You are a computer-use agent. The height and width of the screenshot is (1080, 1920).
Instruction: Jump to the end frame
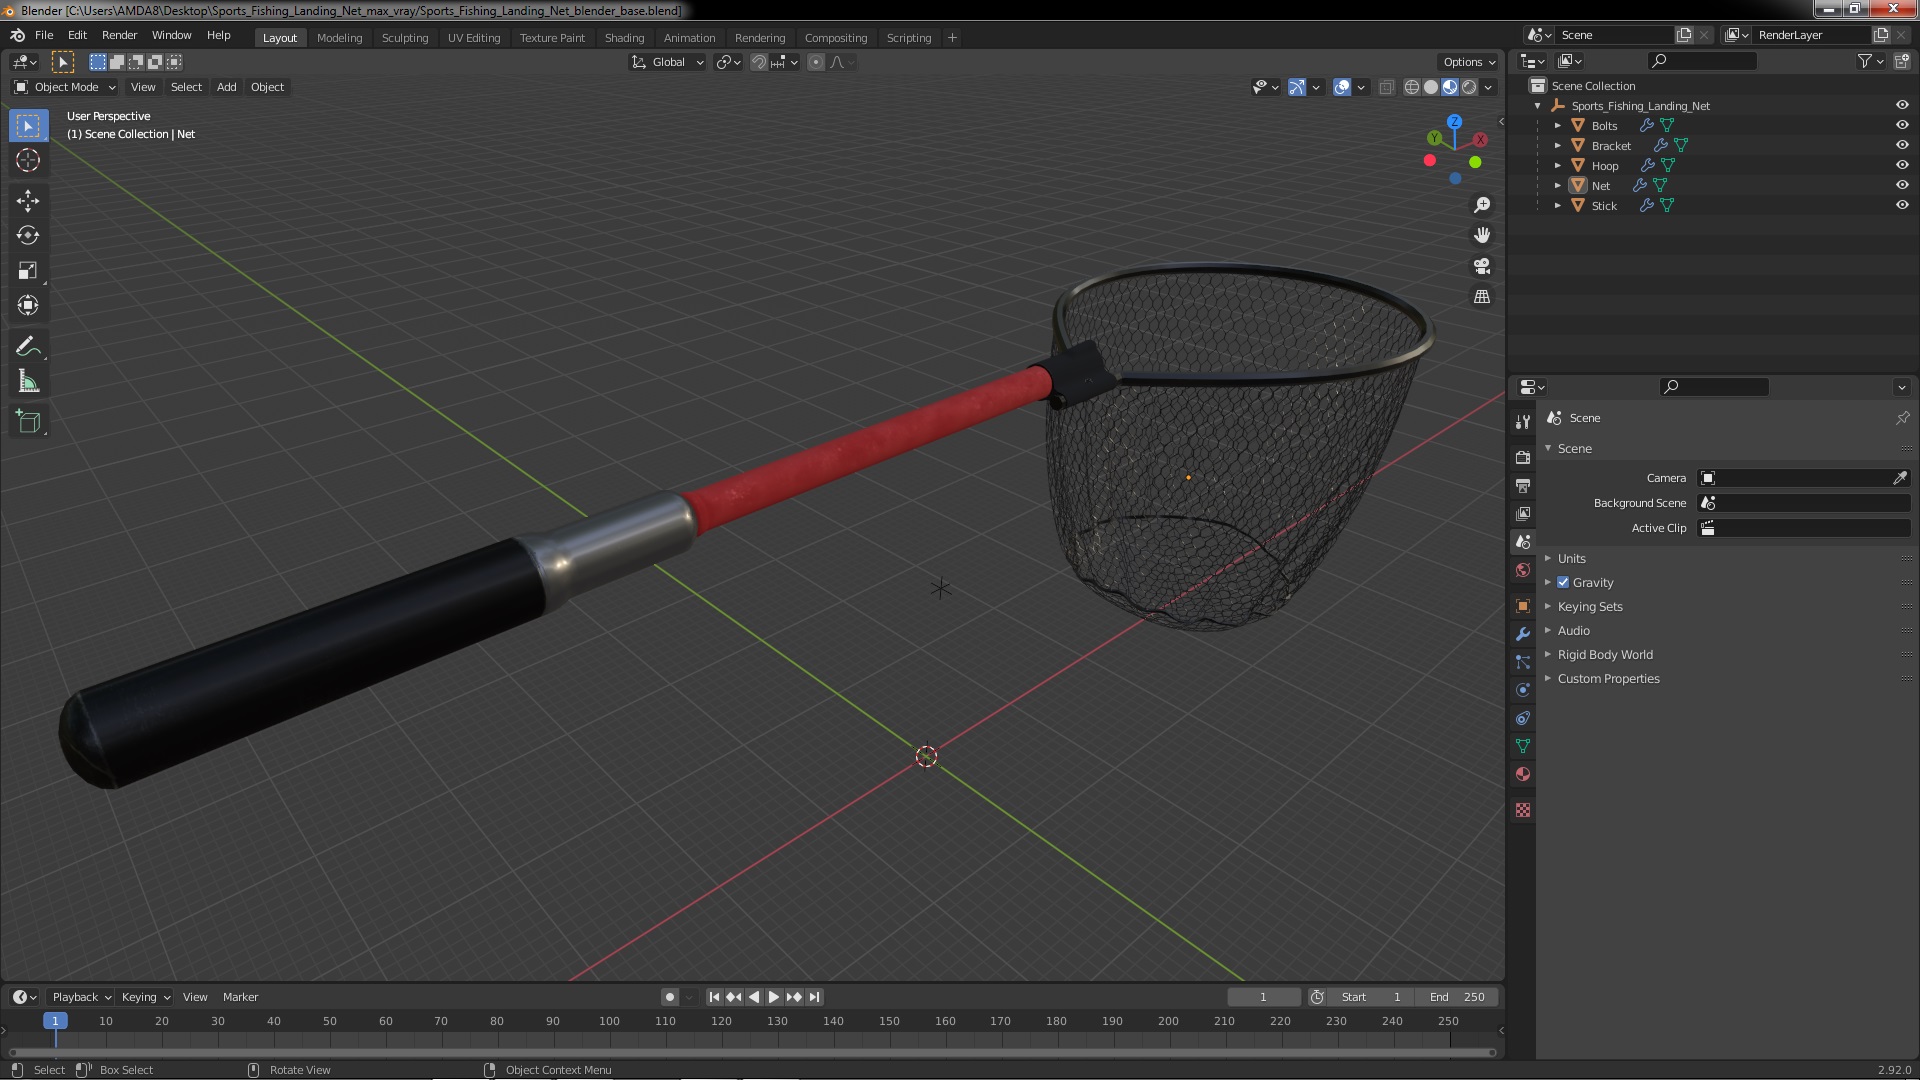(x=814, y=997)
